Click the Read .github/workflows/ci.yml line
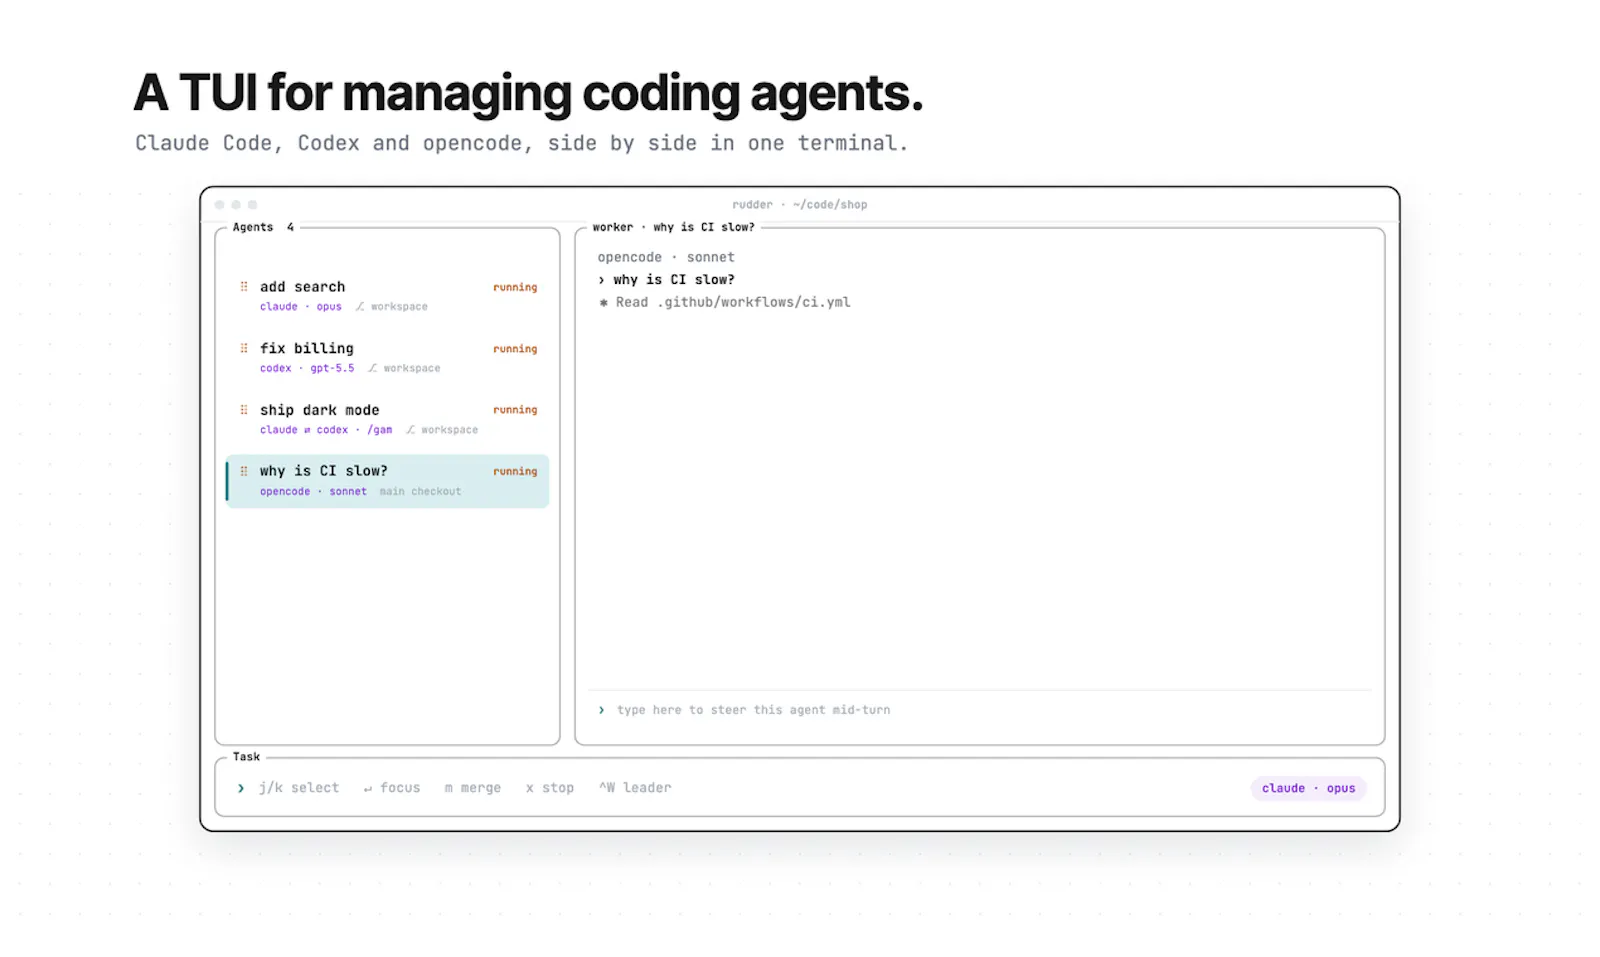 (733, 302)
